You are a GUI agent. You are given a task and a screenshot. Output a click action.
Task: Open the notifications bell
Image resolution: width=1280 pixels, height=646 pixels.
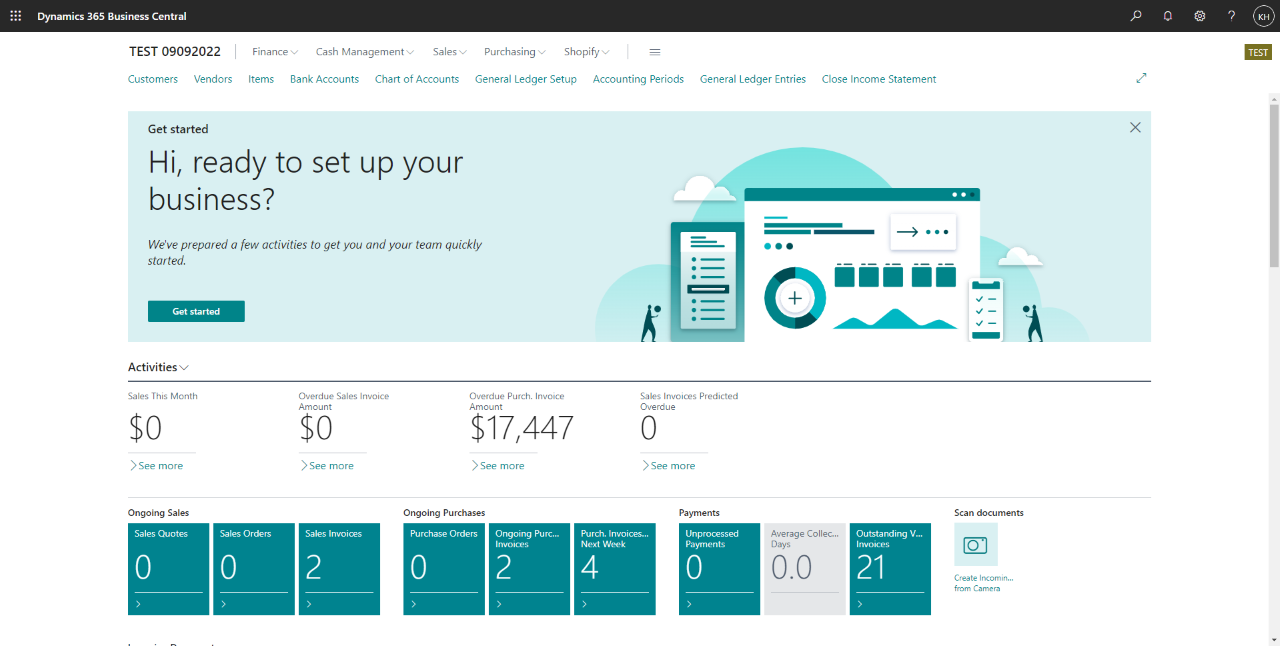(1168, 16)
